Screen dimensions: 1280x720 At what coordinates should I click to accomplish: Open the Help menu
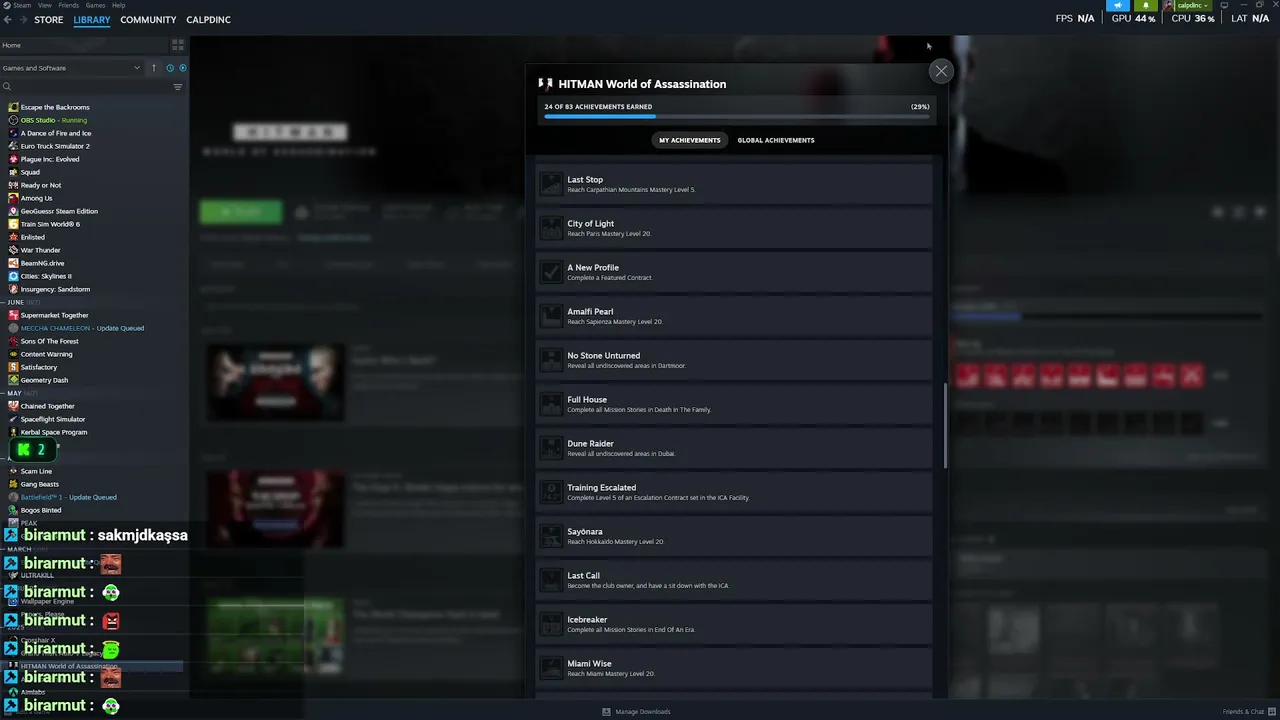click(x=119, y=5)
